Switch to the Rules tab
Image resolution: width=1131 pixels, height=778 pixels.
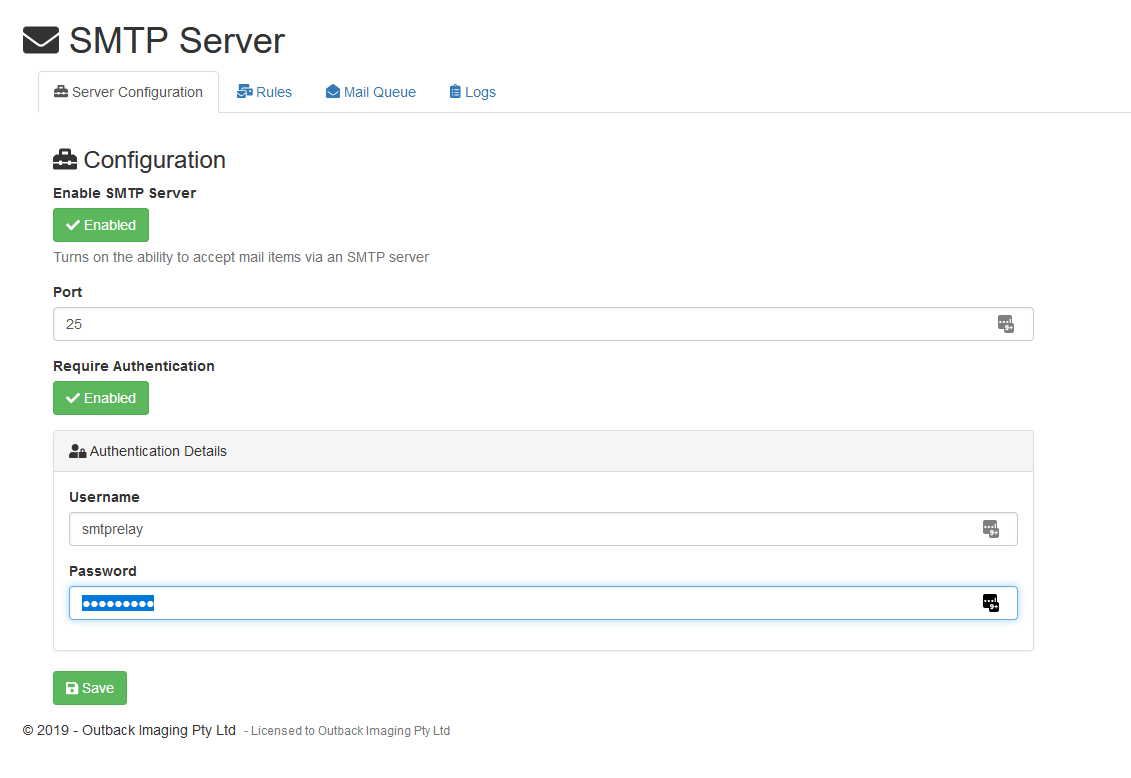(x=264, y=92)
